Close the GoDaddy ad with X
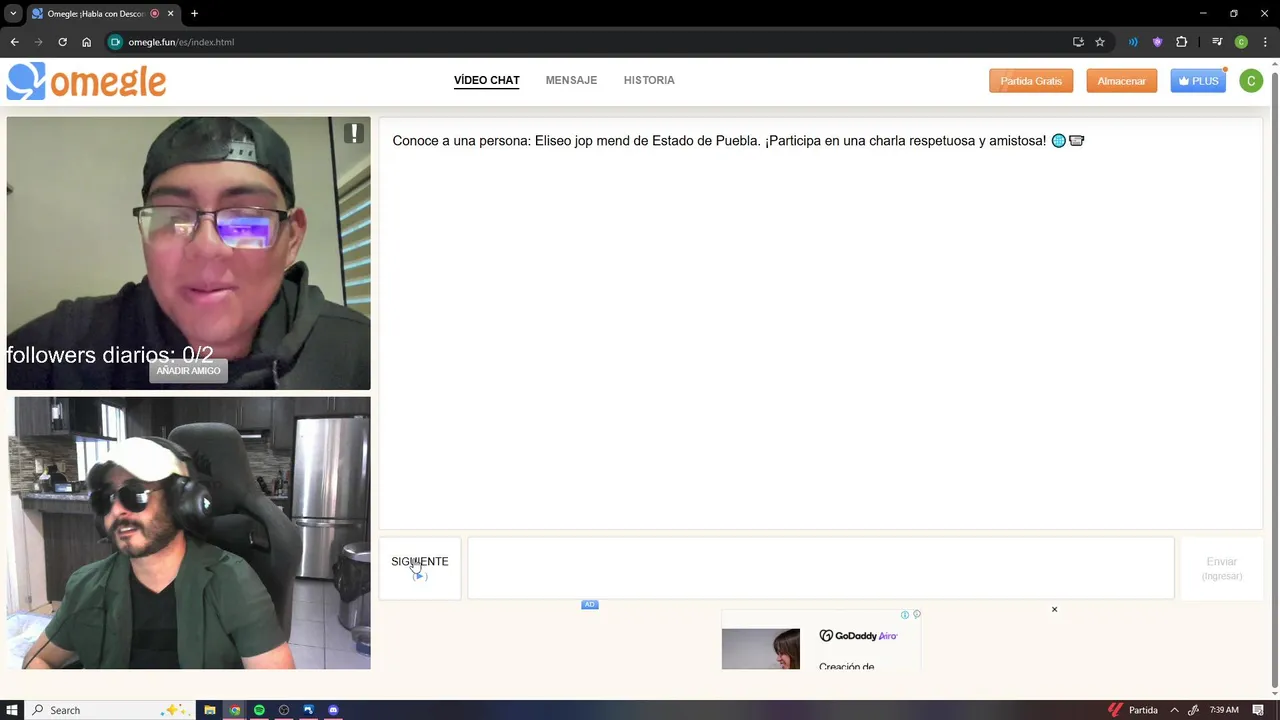This screenshot has width=1280, height=720. [x=1054, y=609]
